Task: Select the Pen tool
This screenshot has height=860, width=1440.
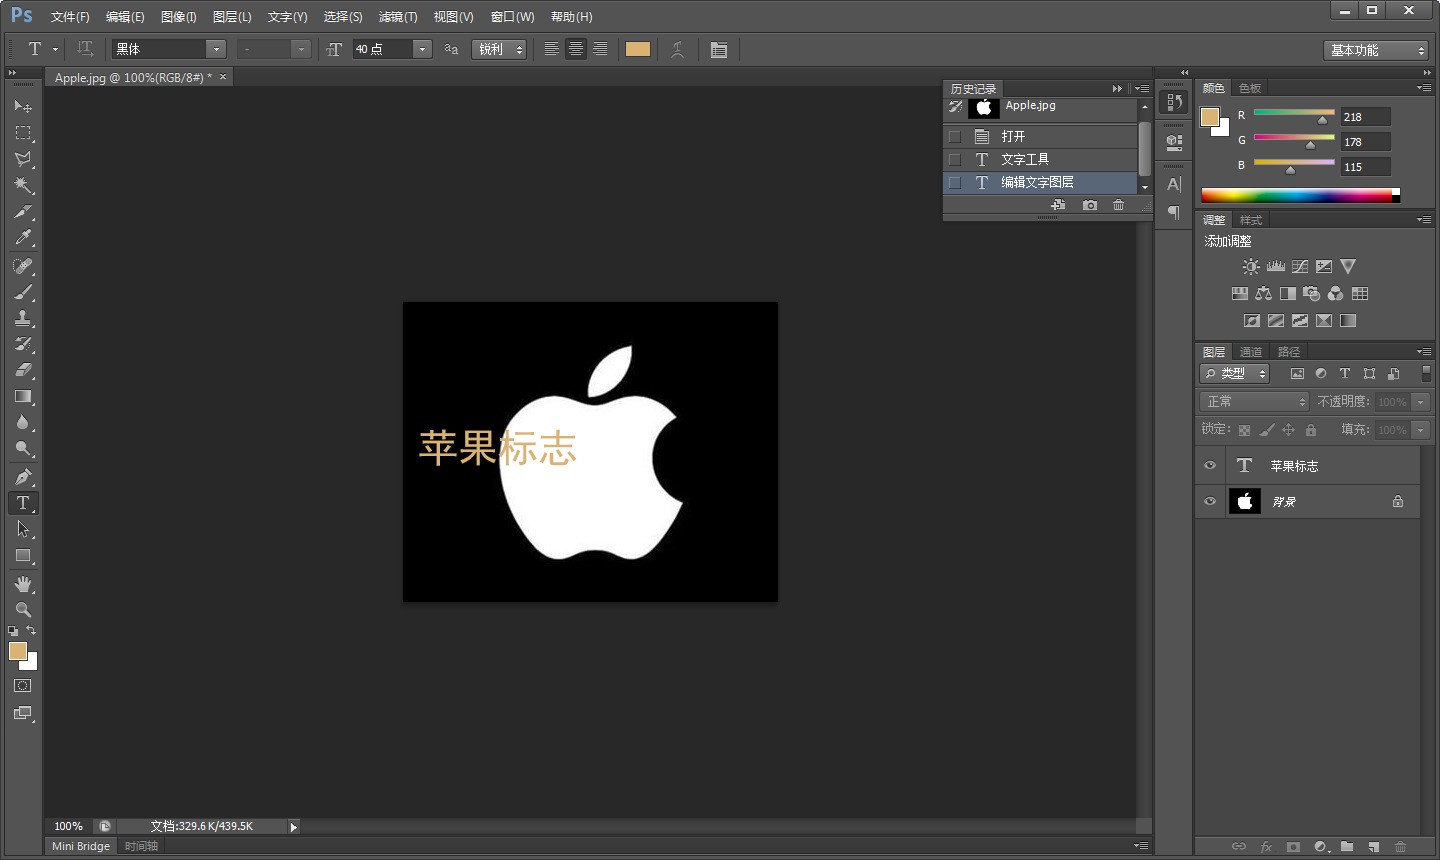Action: [x=23, y=477]
